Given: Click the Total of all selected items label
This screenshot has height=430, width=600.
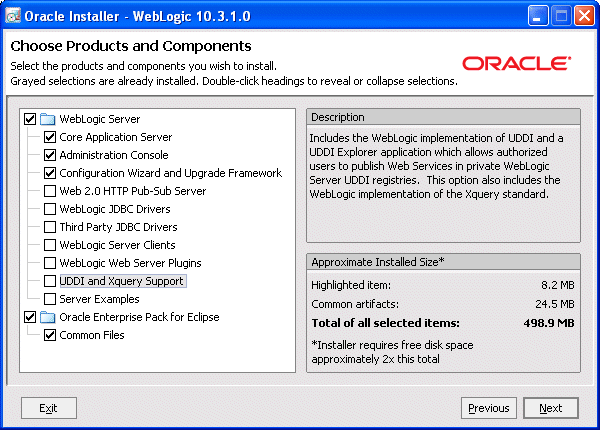Looking at the screenshot, I should [x=385, y=323].
